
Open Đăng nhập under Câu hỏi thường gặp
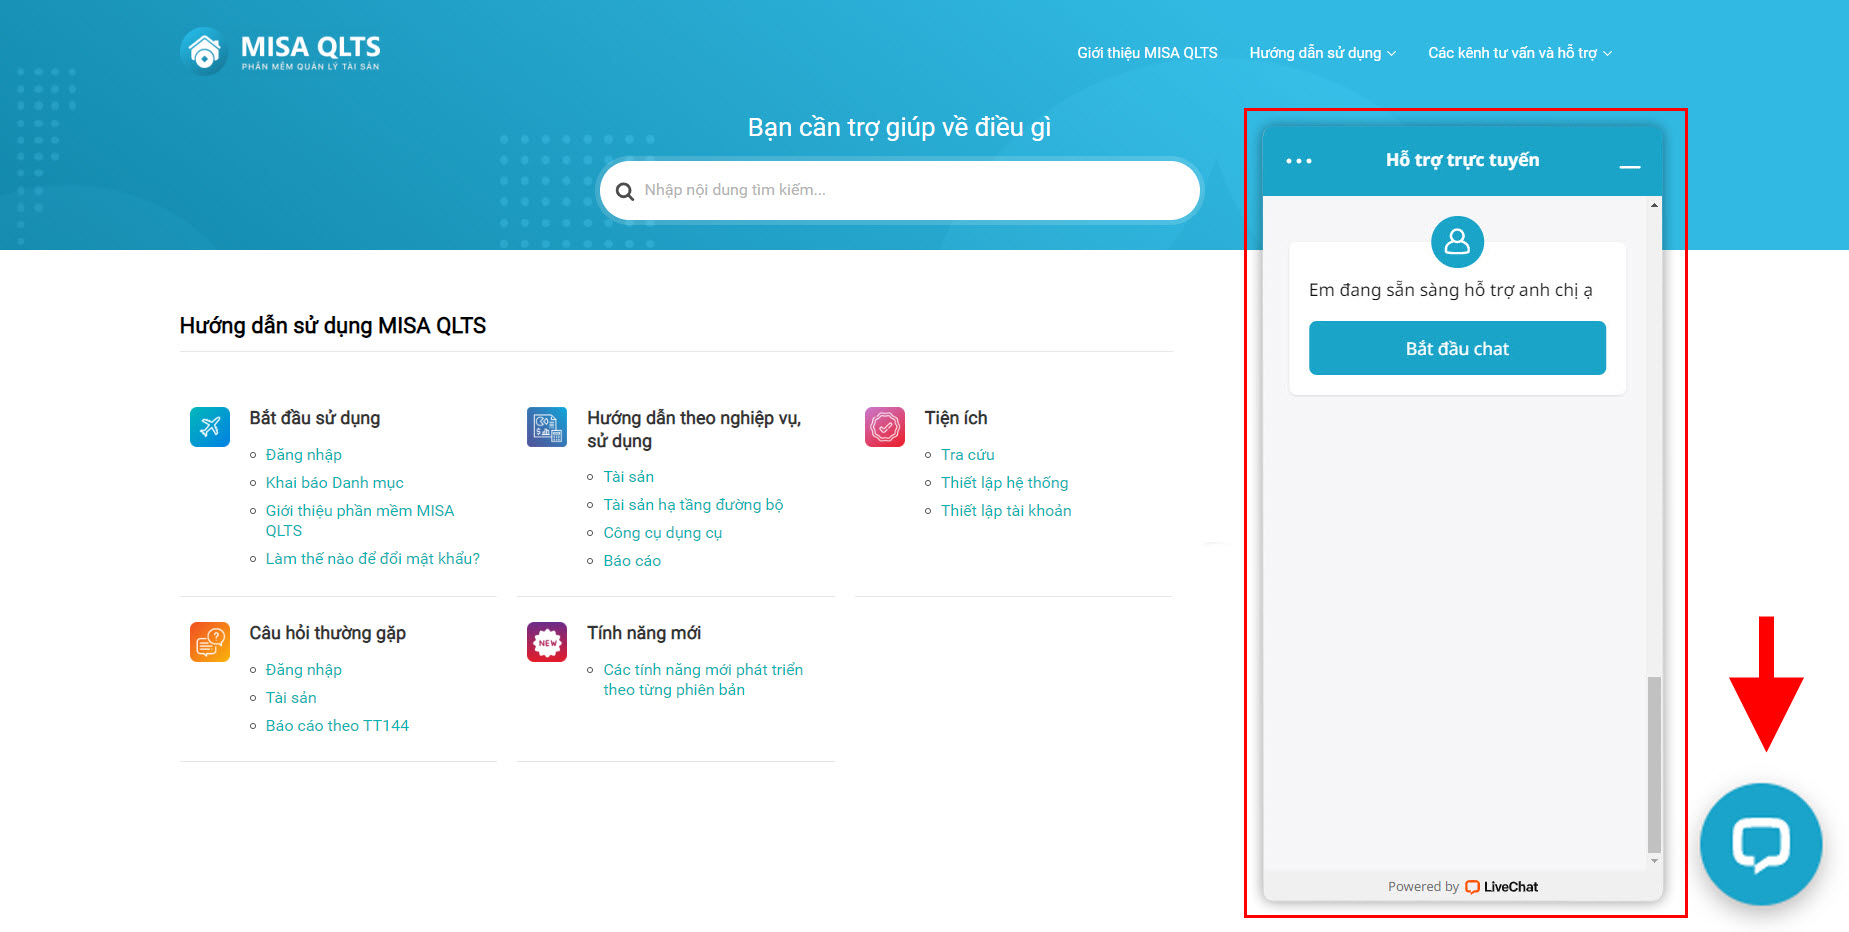tap(304, 670)
